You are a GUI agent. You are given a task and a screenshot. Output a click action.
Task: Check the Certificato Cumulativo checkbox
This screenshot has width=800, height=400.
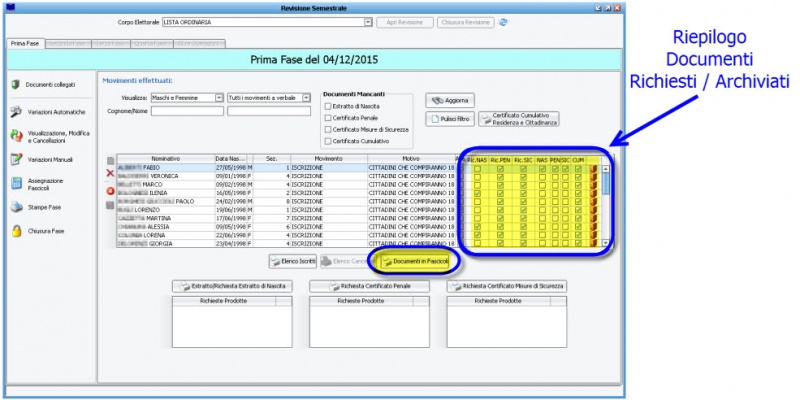tap(328, 141)
